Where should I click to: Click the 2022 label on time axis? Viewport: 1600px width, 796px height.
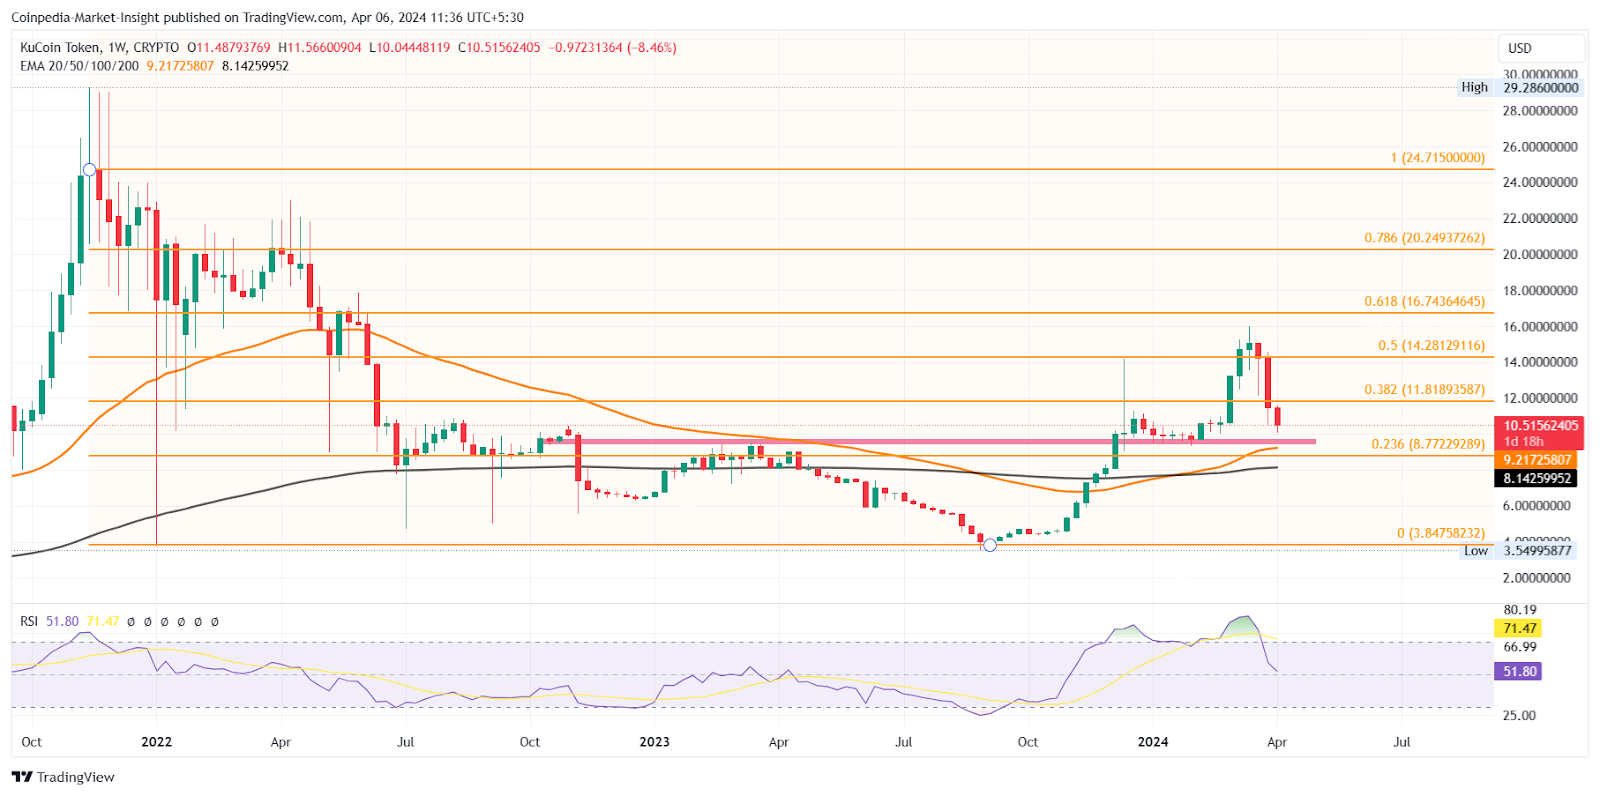(x=157, y=741)
